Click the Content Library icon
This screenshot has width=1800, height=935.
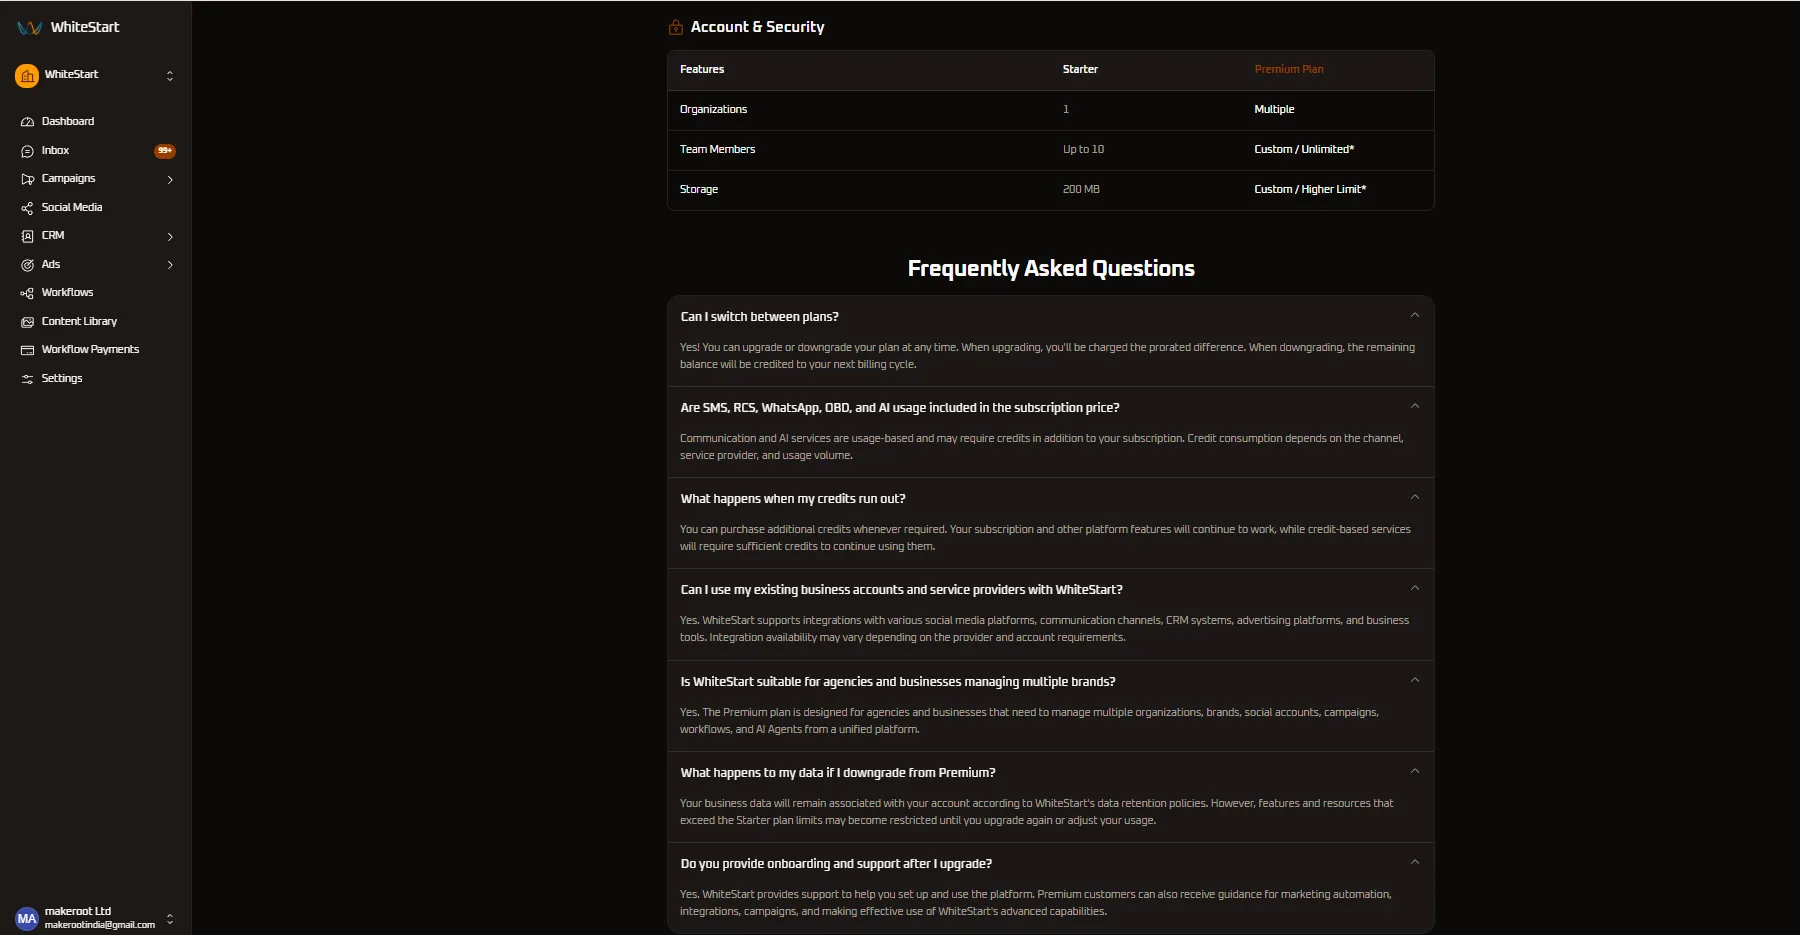coord(27,322)
